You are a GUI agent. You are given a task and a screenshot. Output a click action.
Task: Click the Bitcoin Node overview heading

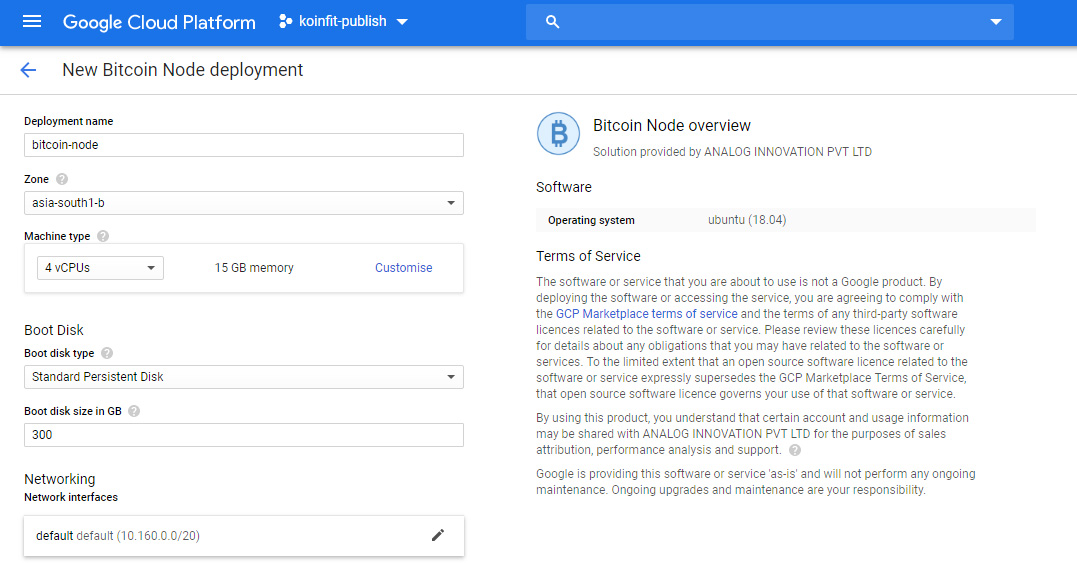point(672,126)
